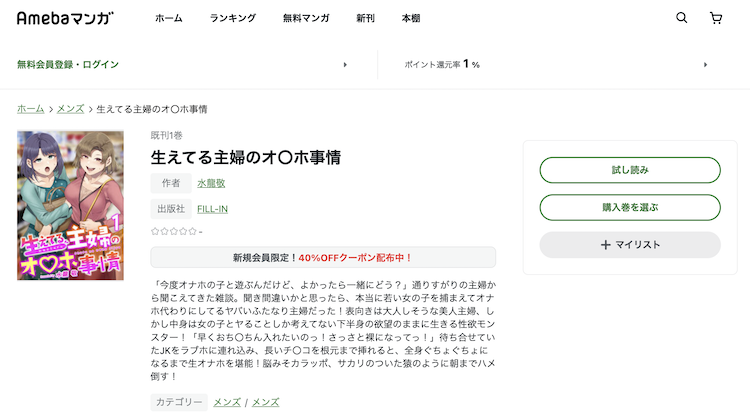Open the shopping cart icon
This screenshot has width=750, height=415.
coord(716,18)
